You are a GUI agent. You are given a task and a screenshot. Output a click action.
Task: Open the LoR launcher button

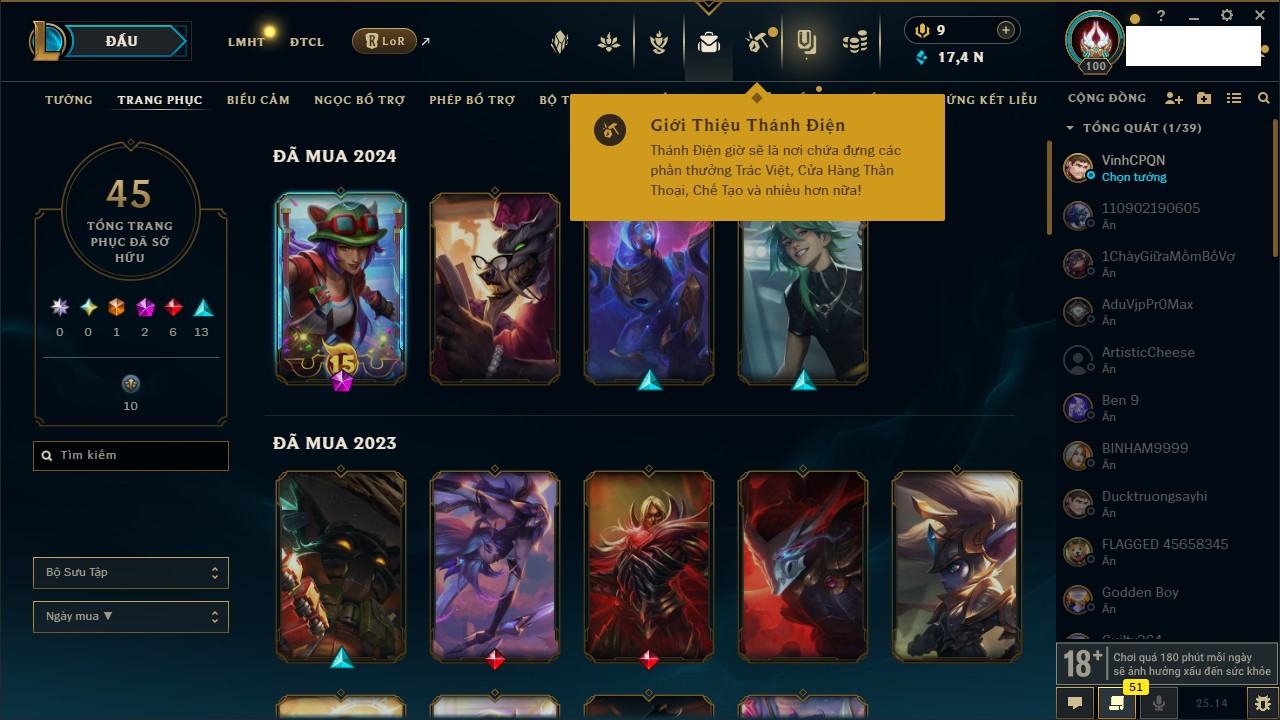pos(384,41)
